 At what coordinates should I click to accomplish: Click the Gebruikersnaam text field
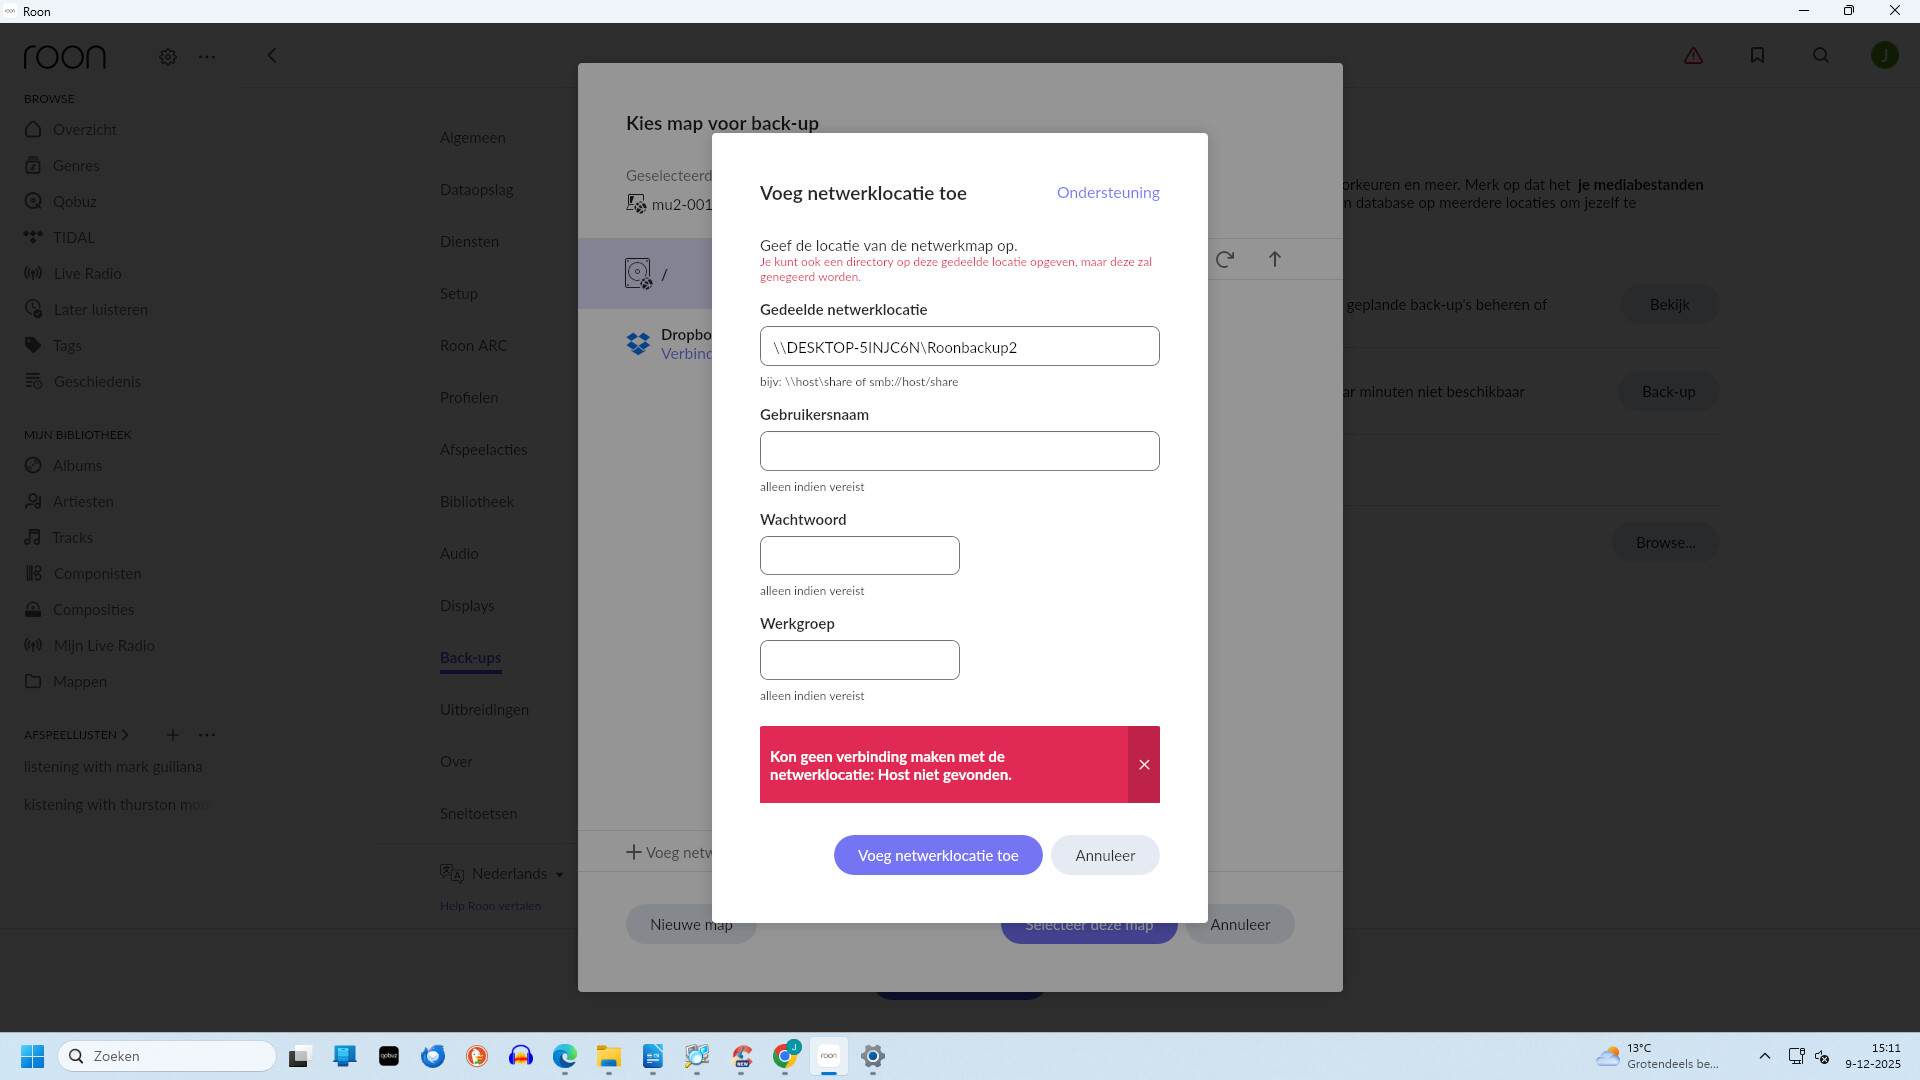pyautogui.click(x=959, y=451)
